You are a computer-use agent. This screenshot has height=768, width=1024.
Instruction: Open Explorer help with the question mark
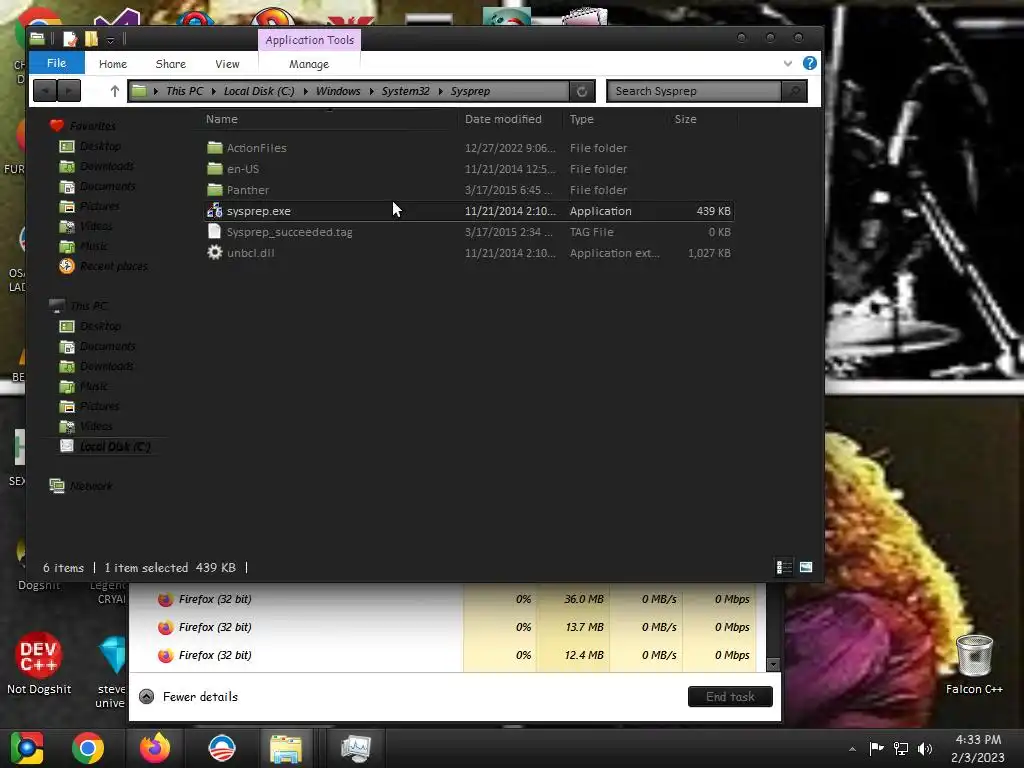point(809,63)
